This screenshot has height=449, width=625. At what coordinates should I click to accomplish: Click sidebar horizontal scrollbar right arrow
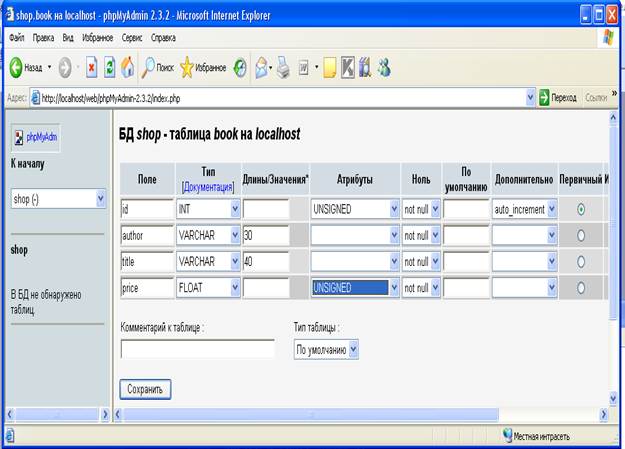pos(105,415)
